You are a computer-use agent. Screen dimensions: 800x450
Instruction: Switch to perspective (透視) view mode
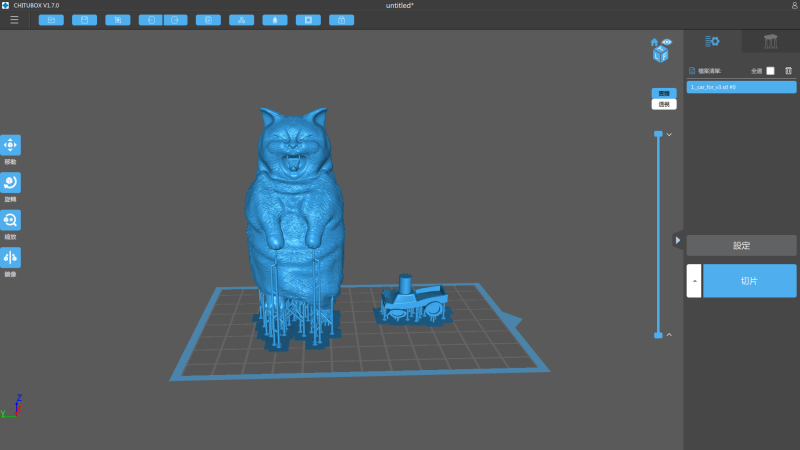[x=663, y=104]
